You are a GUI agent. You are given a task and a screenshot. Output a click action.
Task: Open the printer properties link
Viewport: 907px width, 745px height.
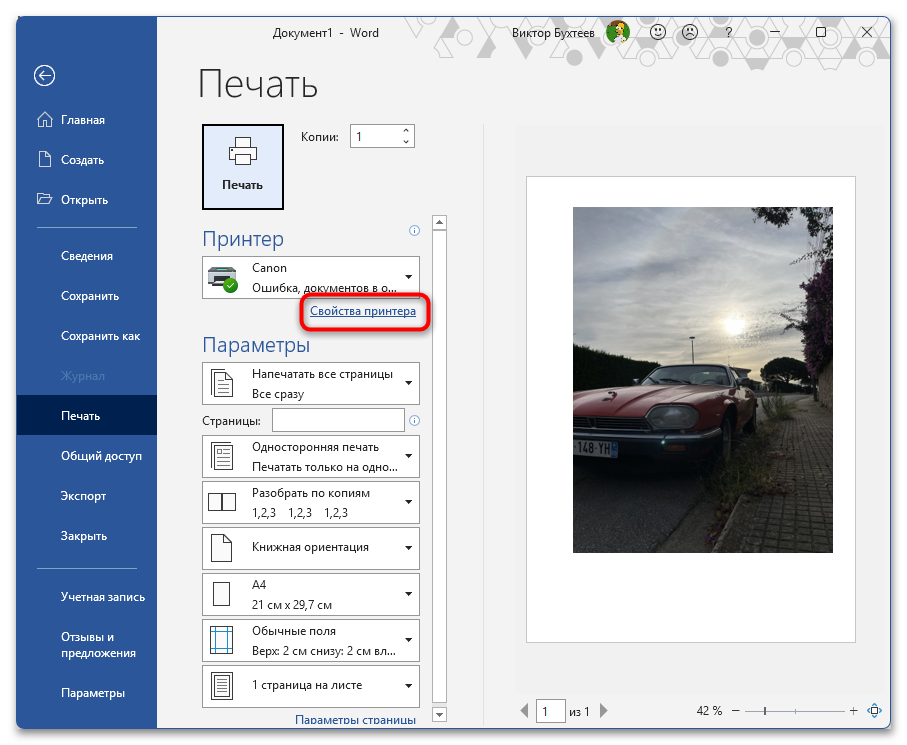pyautogui.click(x=363, y=312)
